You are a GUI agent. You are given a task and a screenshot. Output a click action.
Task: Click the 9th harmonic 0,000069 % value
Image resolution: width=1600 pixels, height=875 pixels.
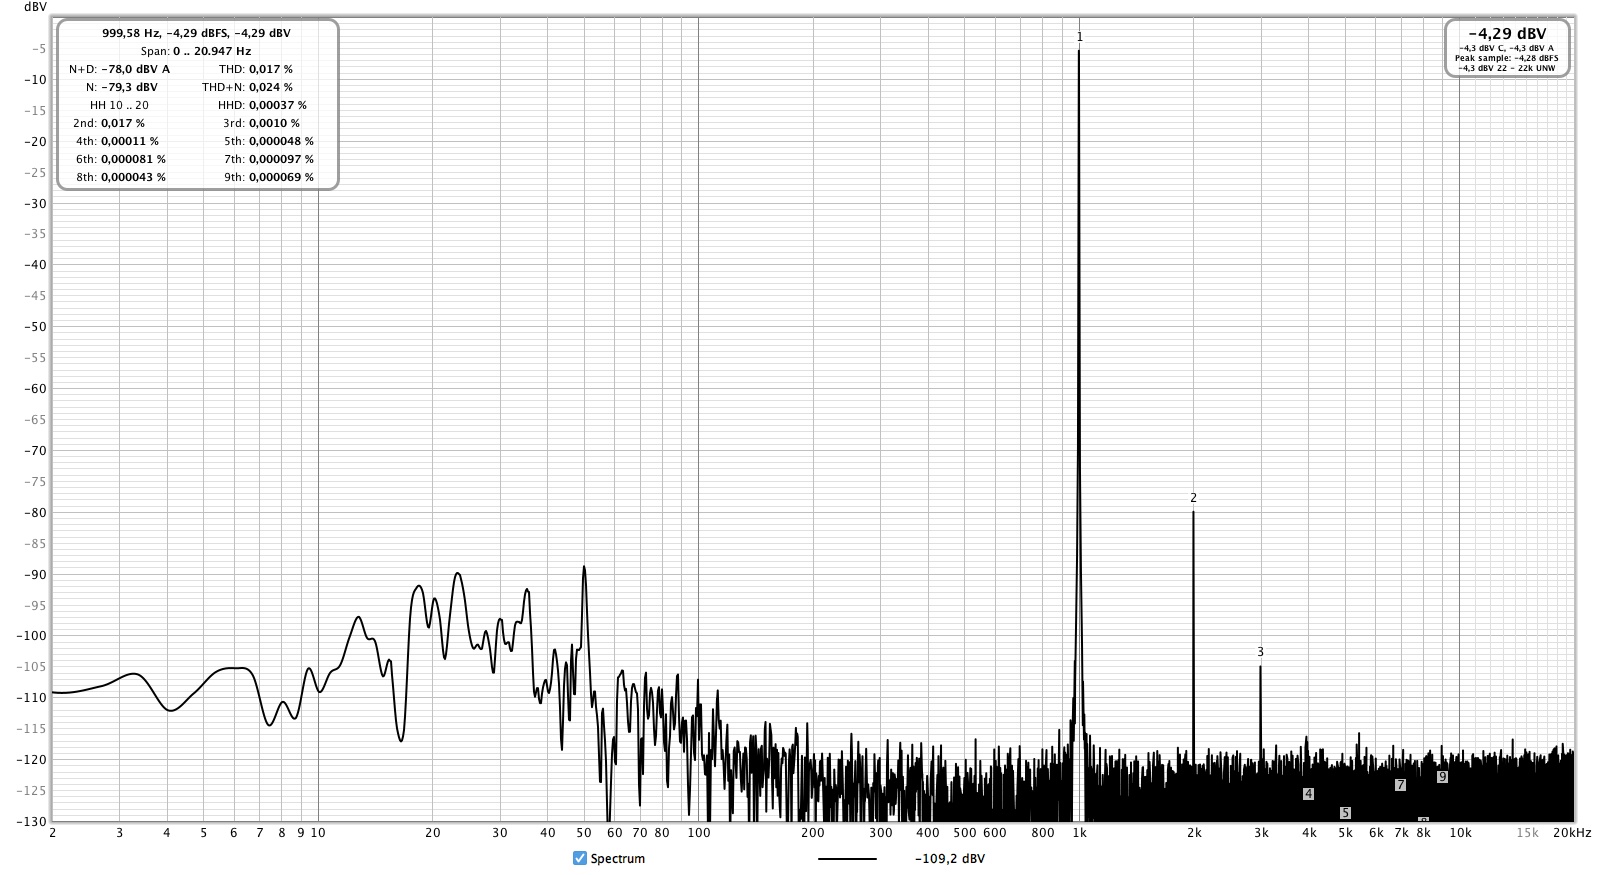coord(282,177)
